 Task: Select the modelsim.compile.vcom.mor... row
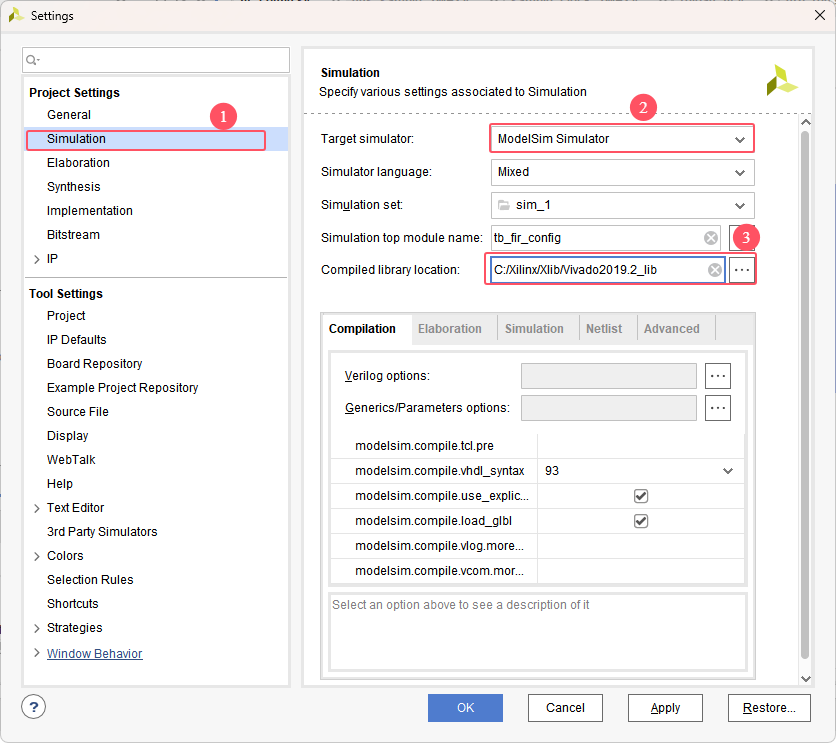click(x=537, y=571)
